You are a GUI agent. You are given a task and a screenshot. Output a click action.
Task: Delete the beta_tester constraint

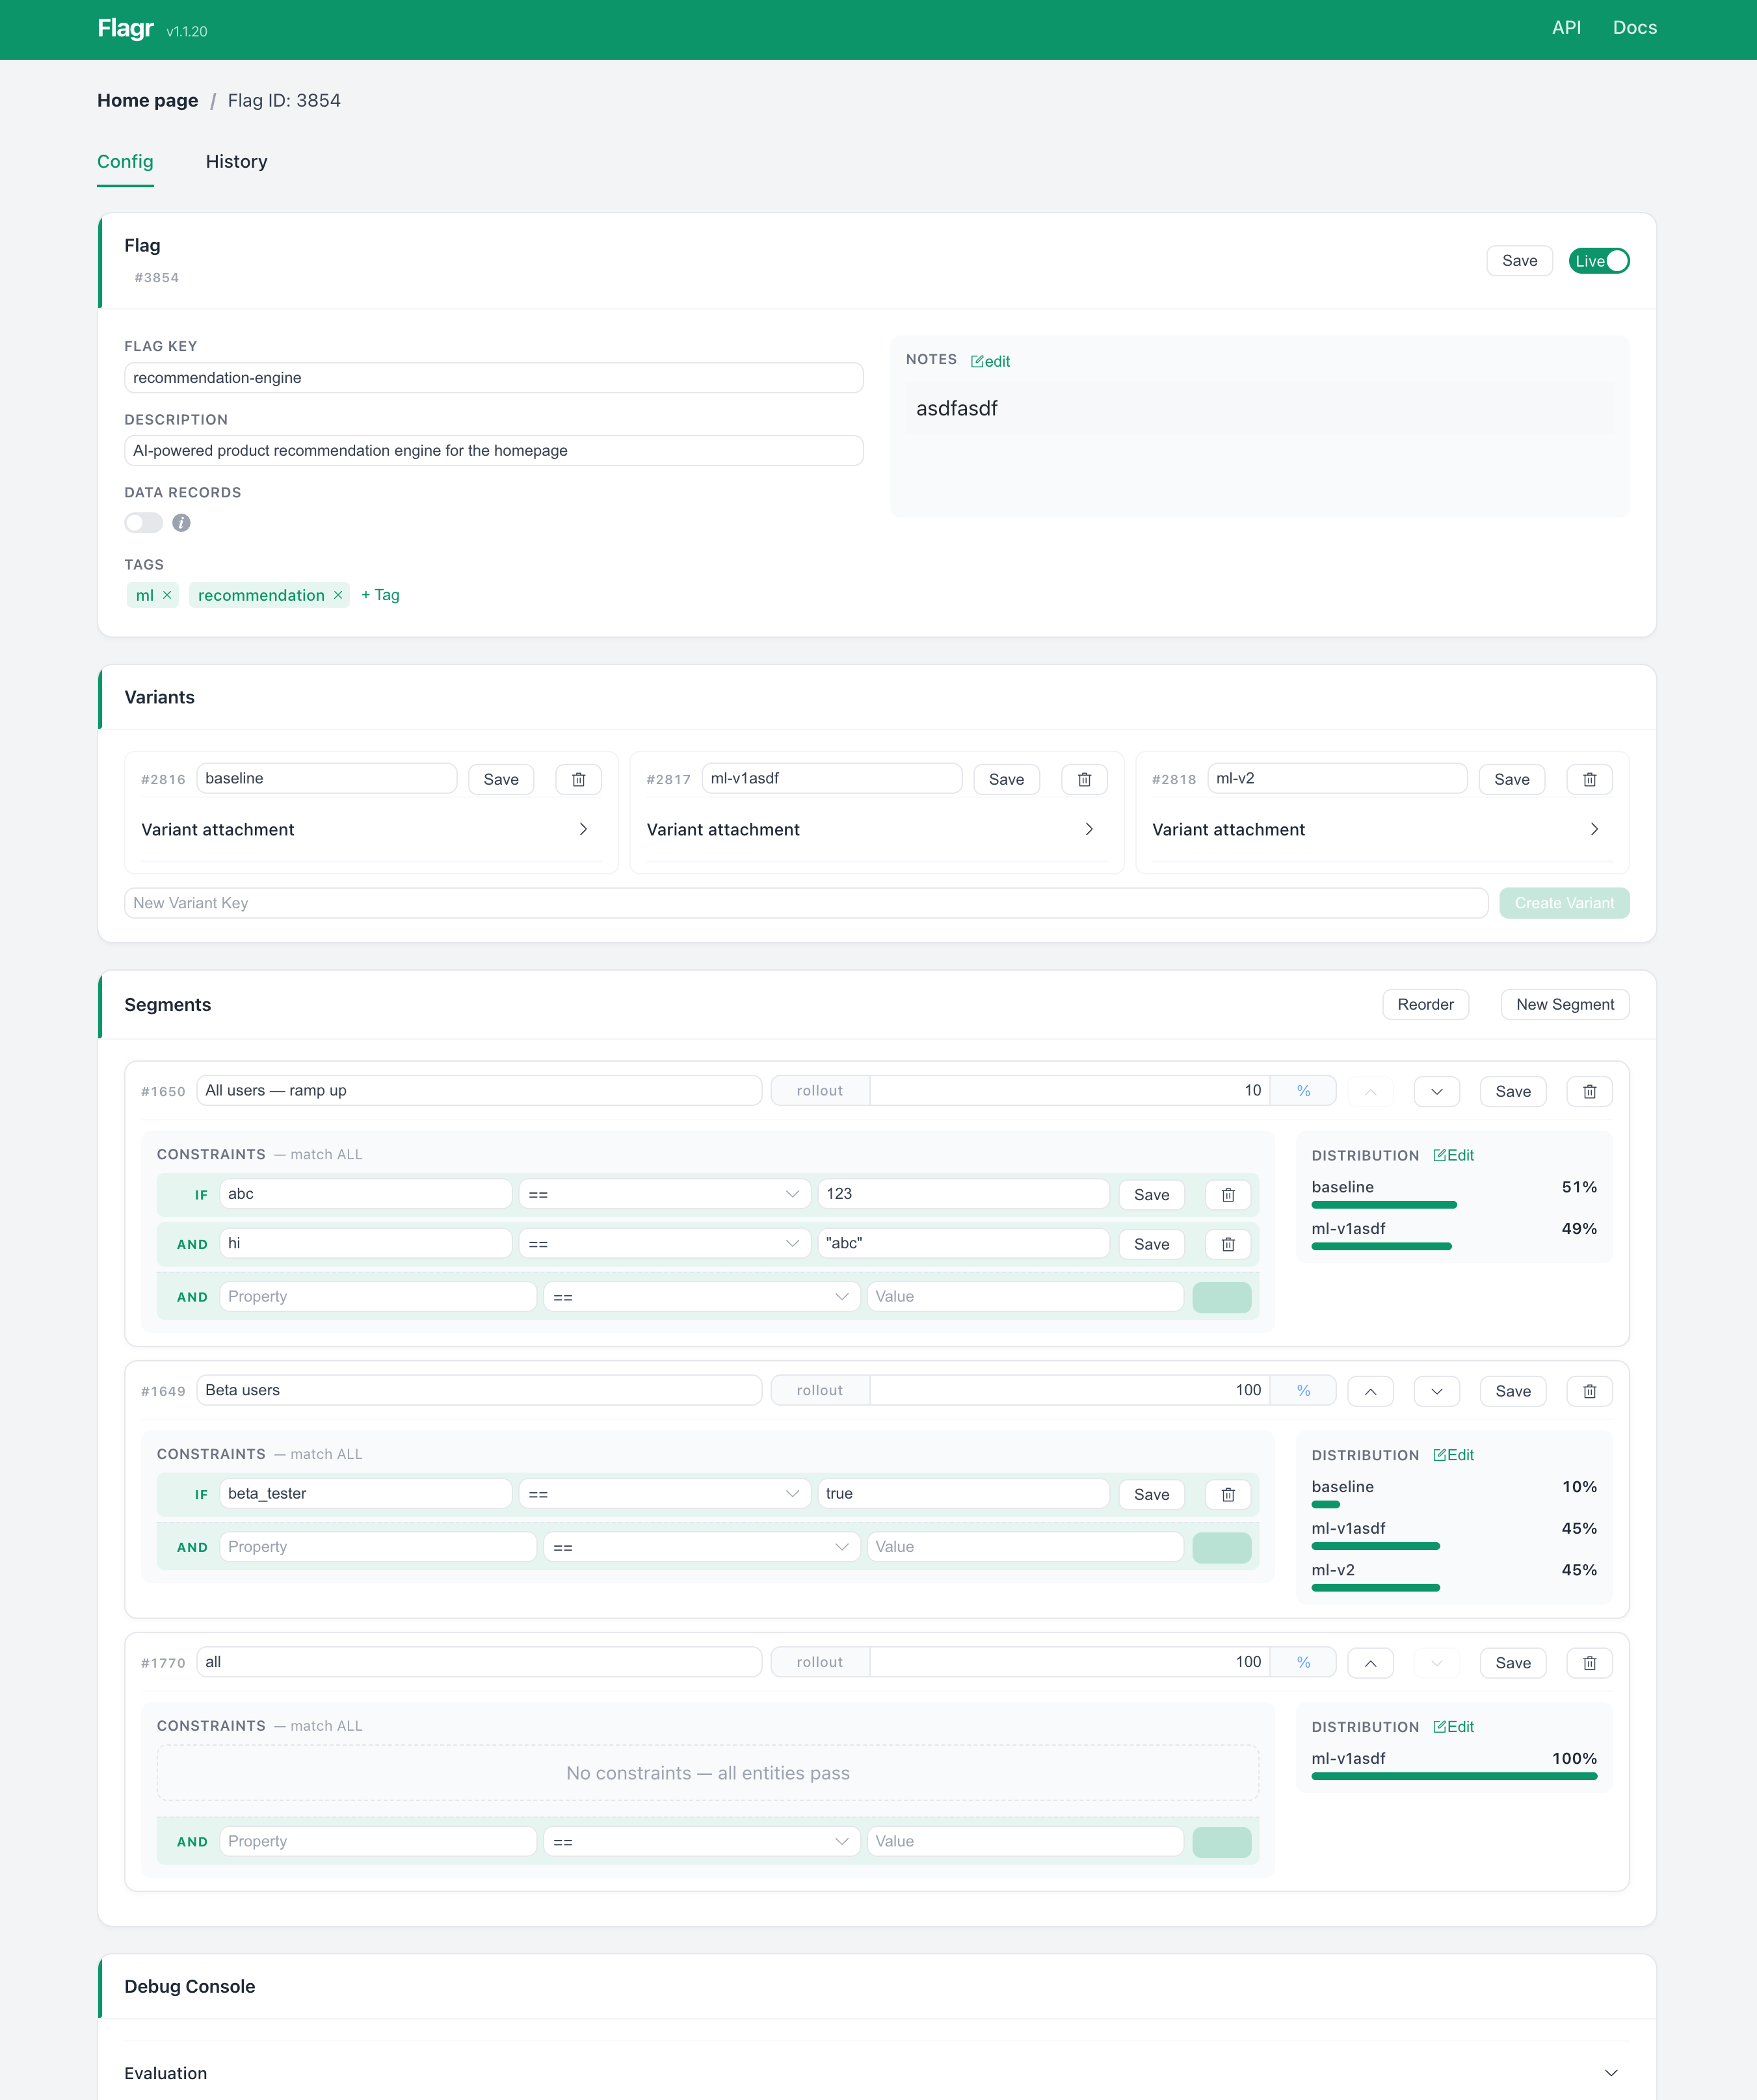1228,1494
